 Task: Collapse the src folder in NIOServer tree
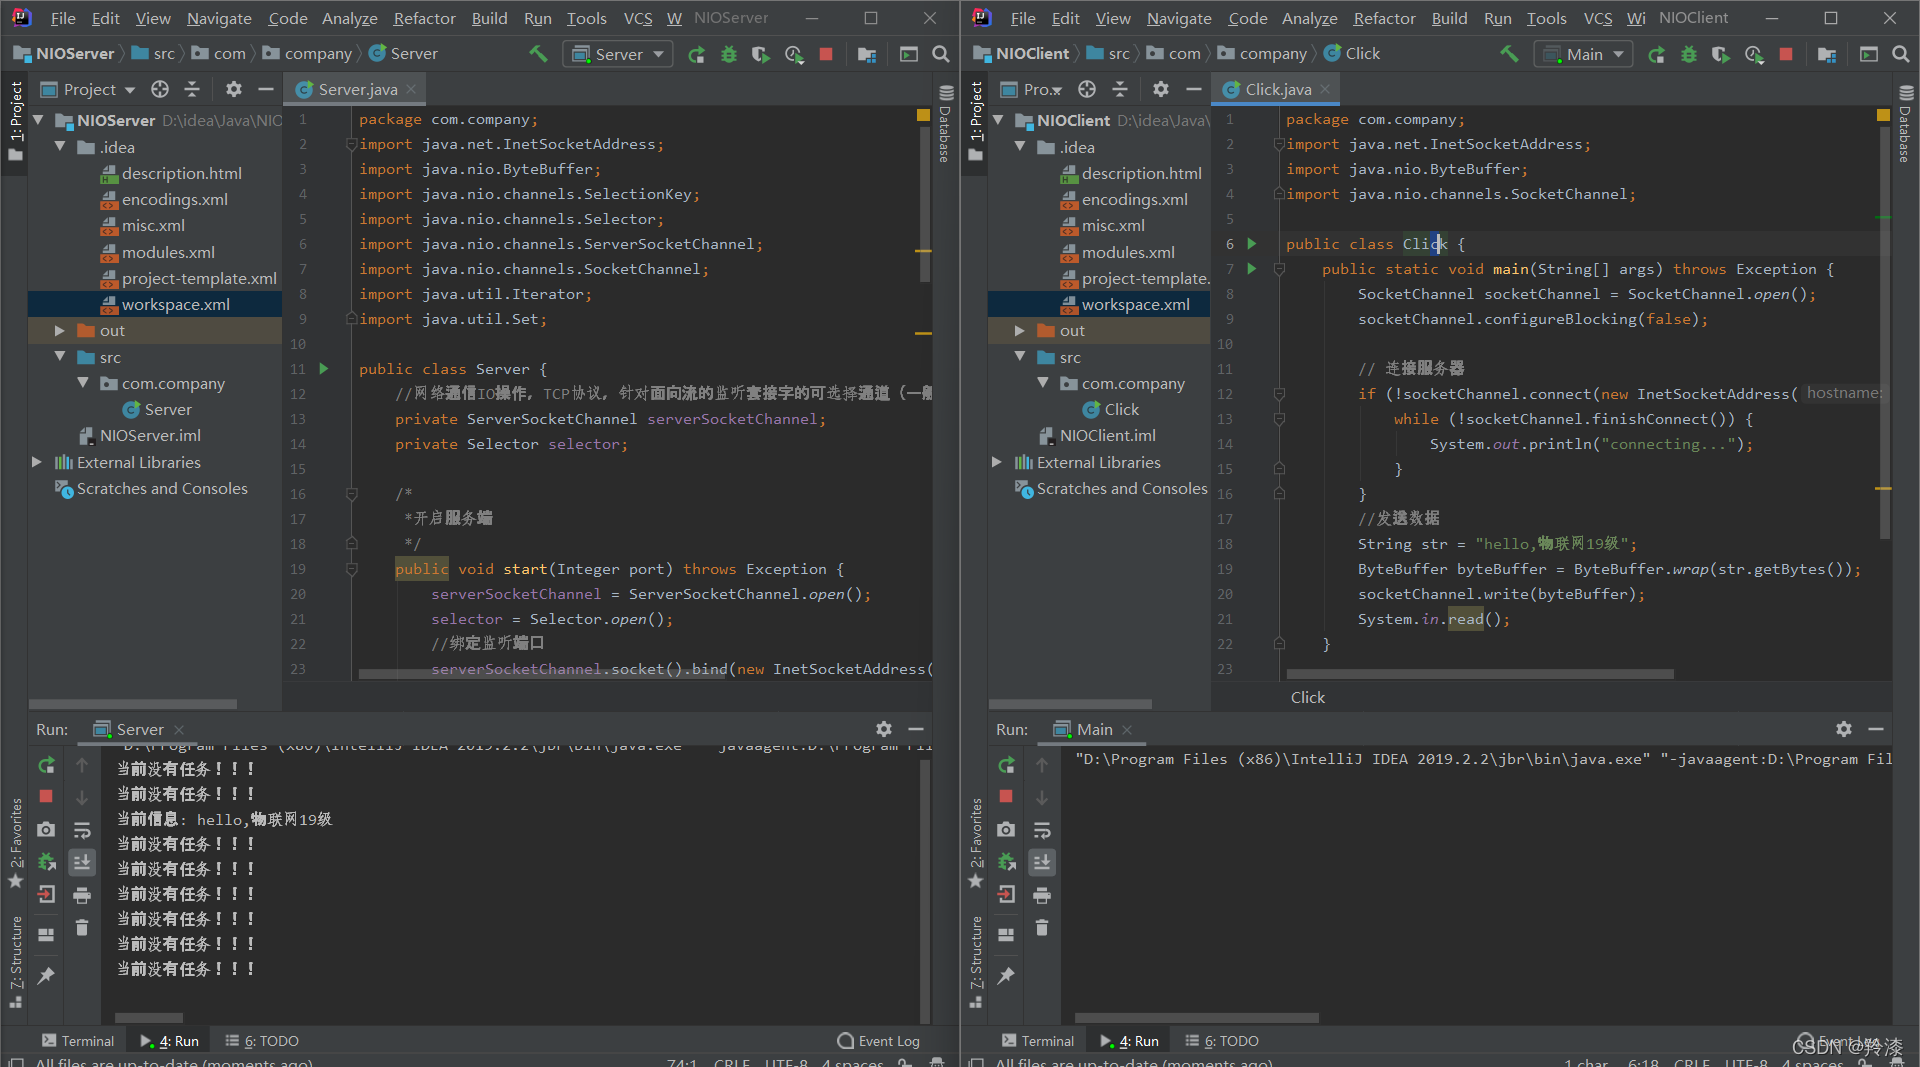[60, 357]
